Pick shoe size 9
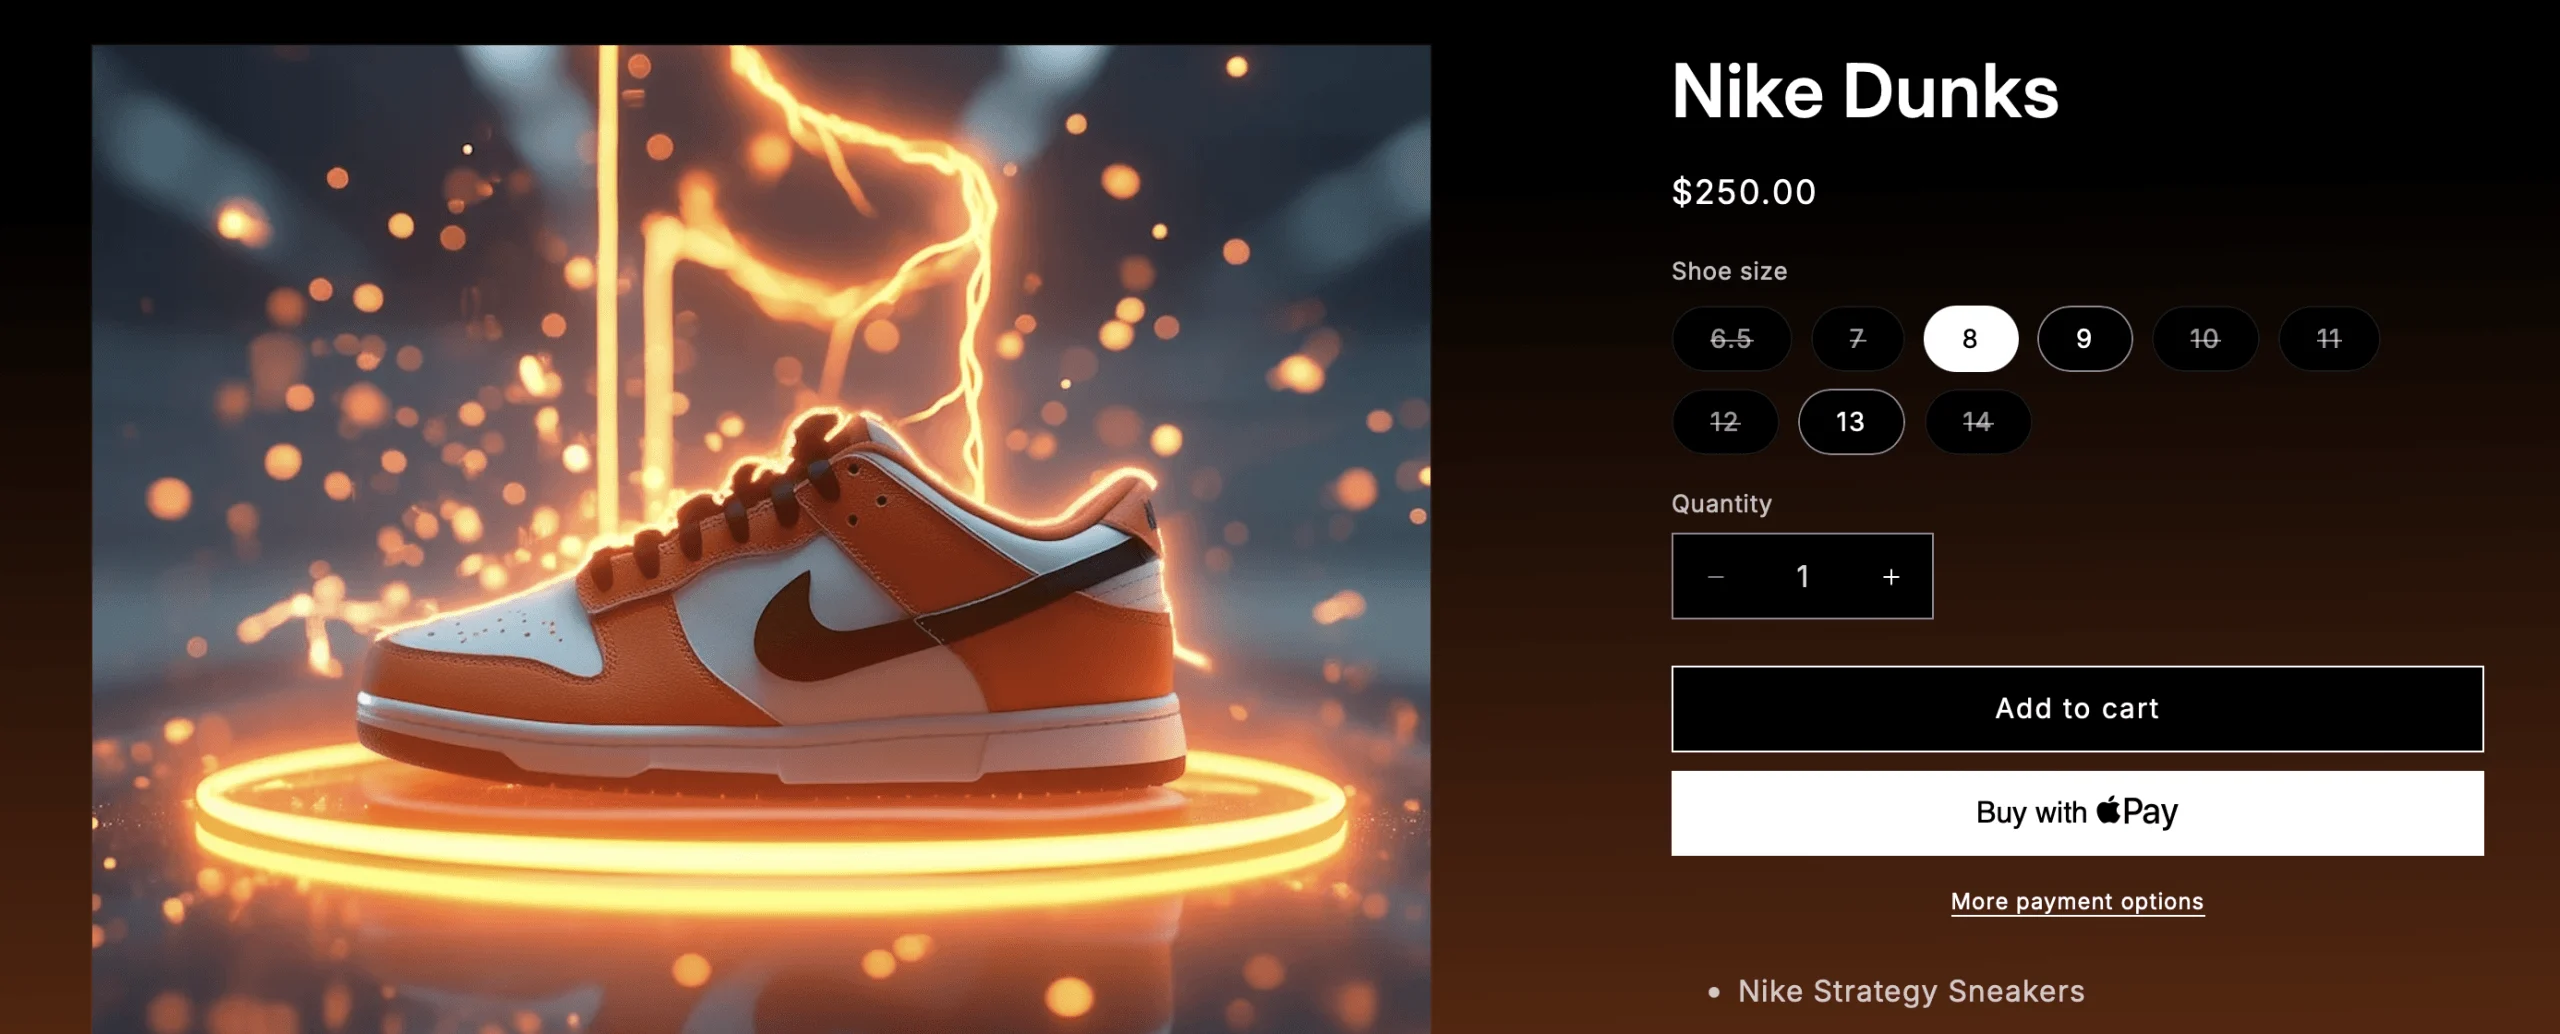This screenshot has height=1034, width=2560. 2084,339
